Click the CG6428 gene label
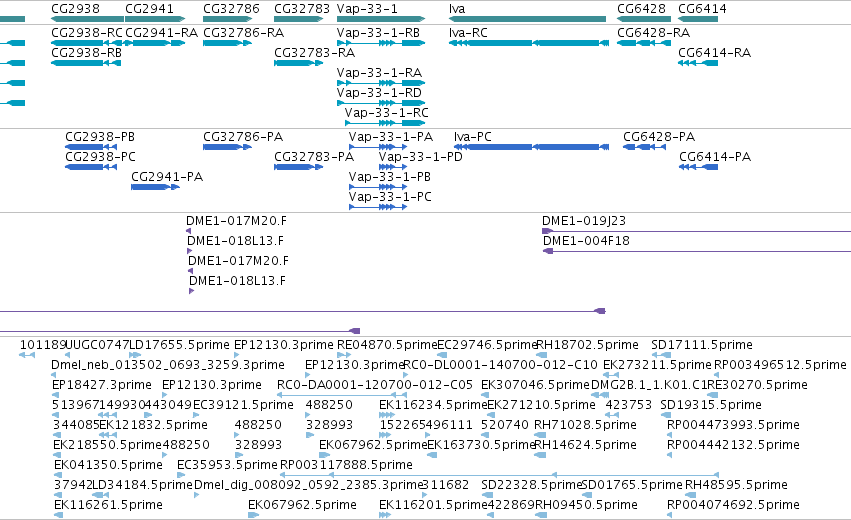The width and height of the screenshot is (851, 520). click(642, 9)
